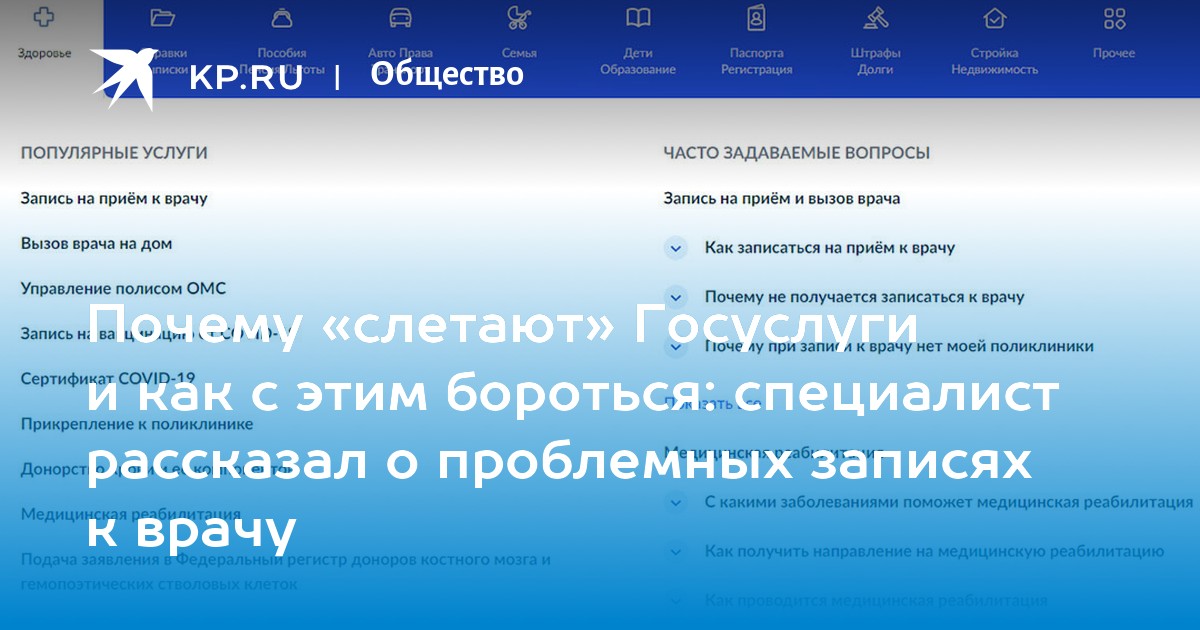Click the gavel icon for Штрафы Долги
Viewport: 1200px width, 630px height.
[x=876, y=18]
